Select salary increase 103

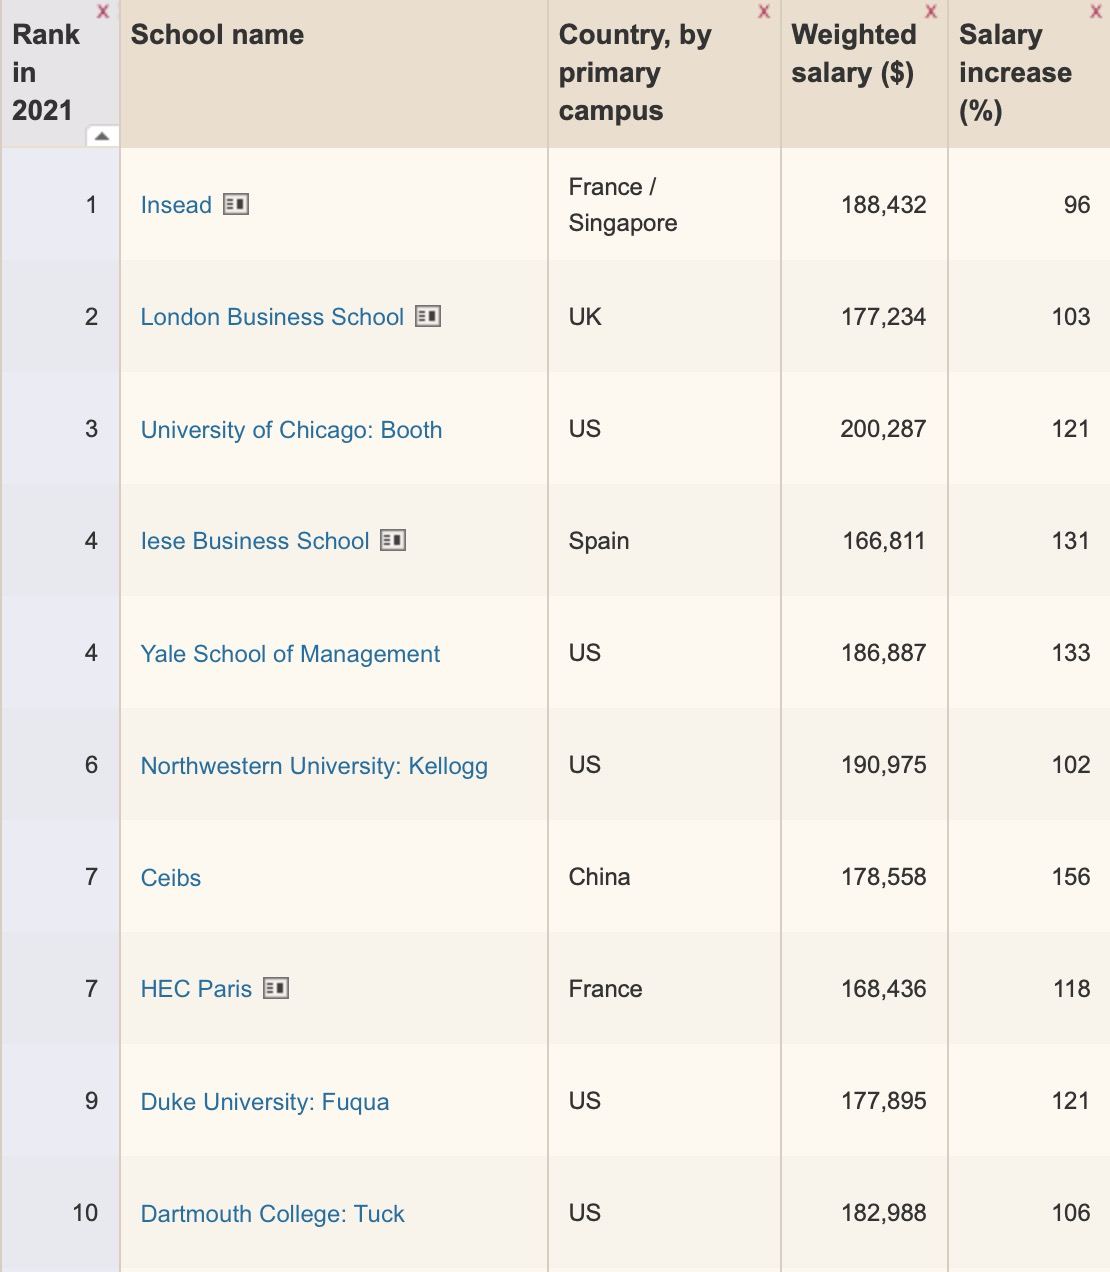1071,317
